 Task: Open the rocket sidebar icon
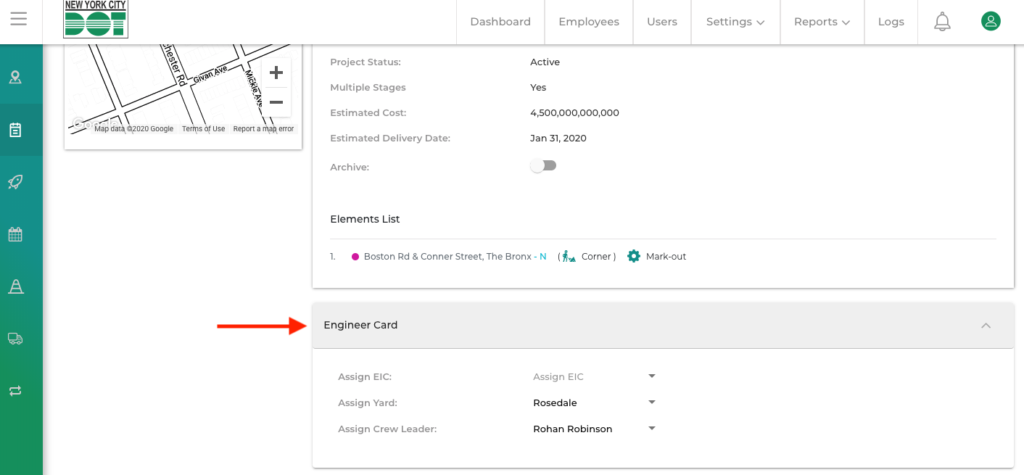click(x=16, y=182)
